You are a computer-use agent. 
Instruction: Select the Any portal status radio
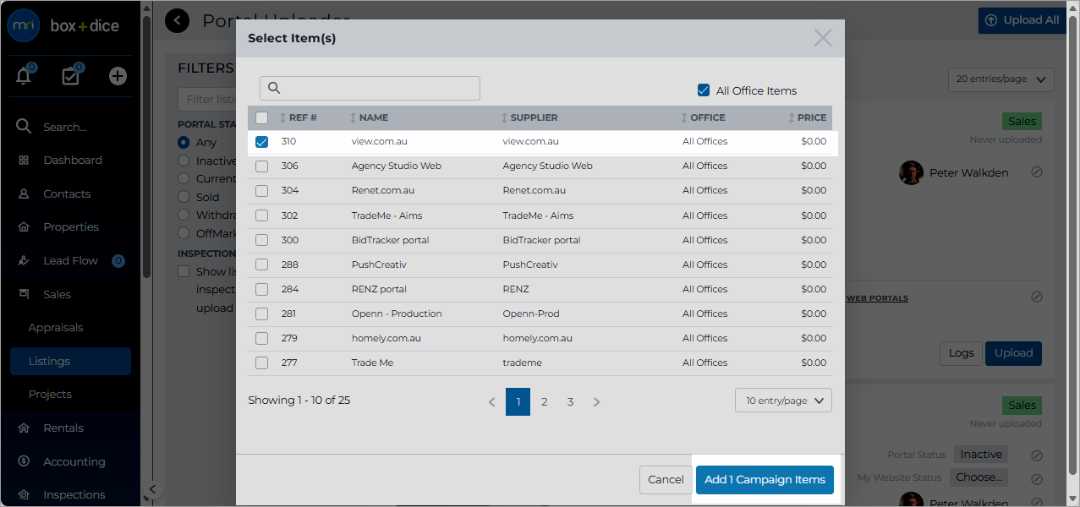[183, 143]
